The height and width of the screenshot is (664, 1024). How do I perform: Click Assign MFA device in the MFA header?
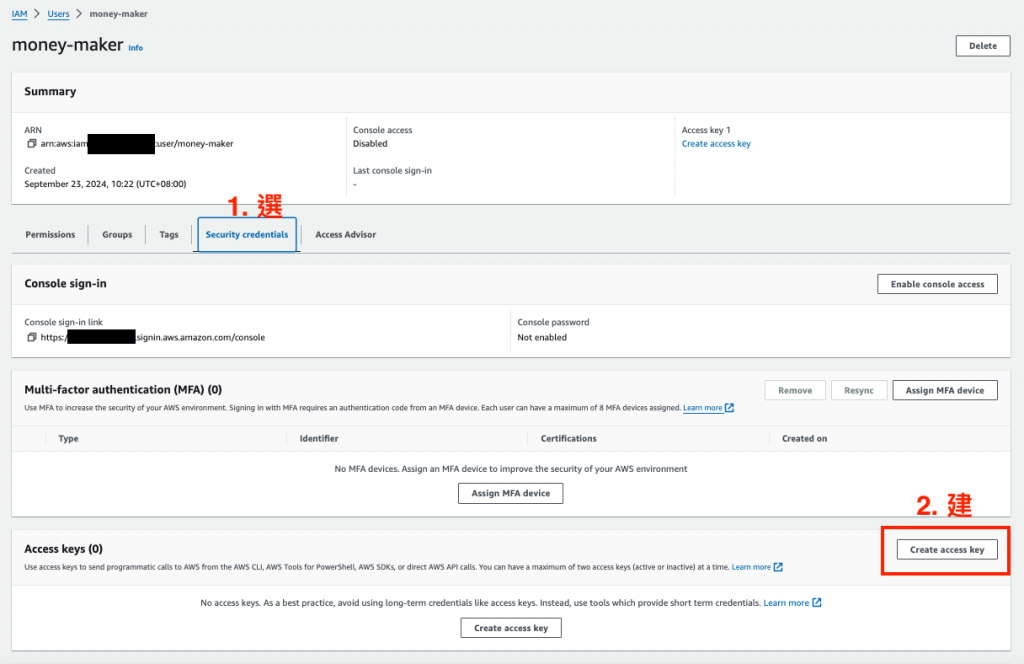[945, 390]
